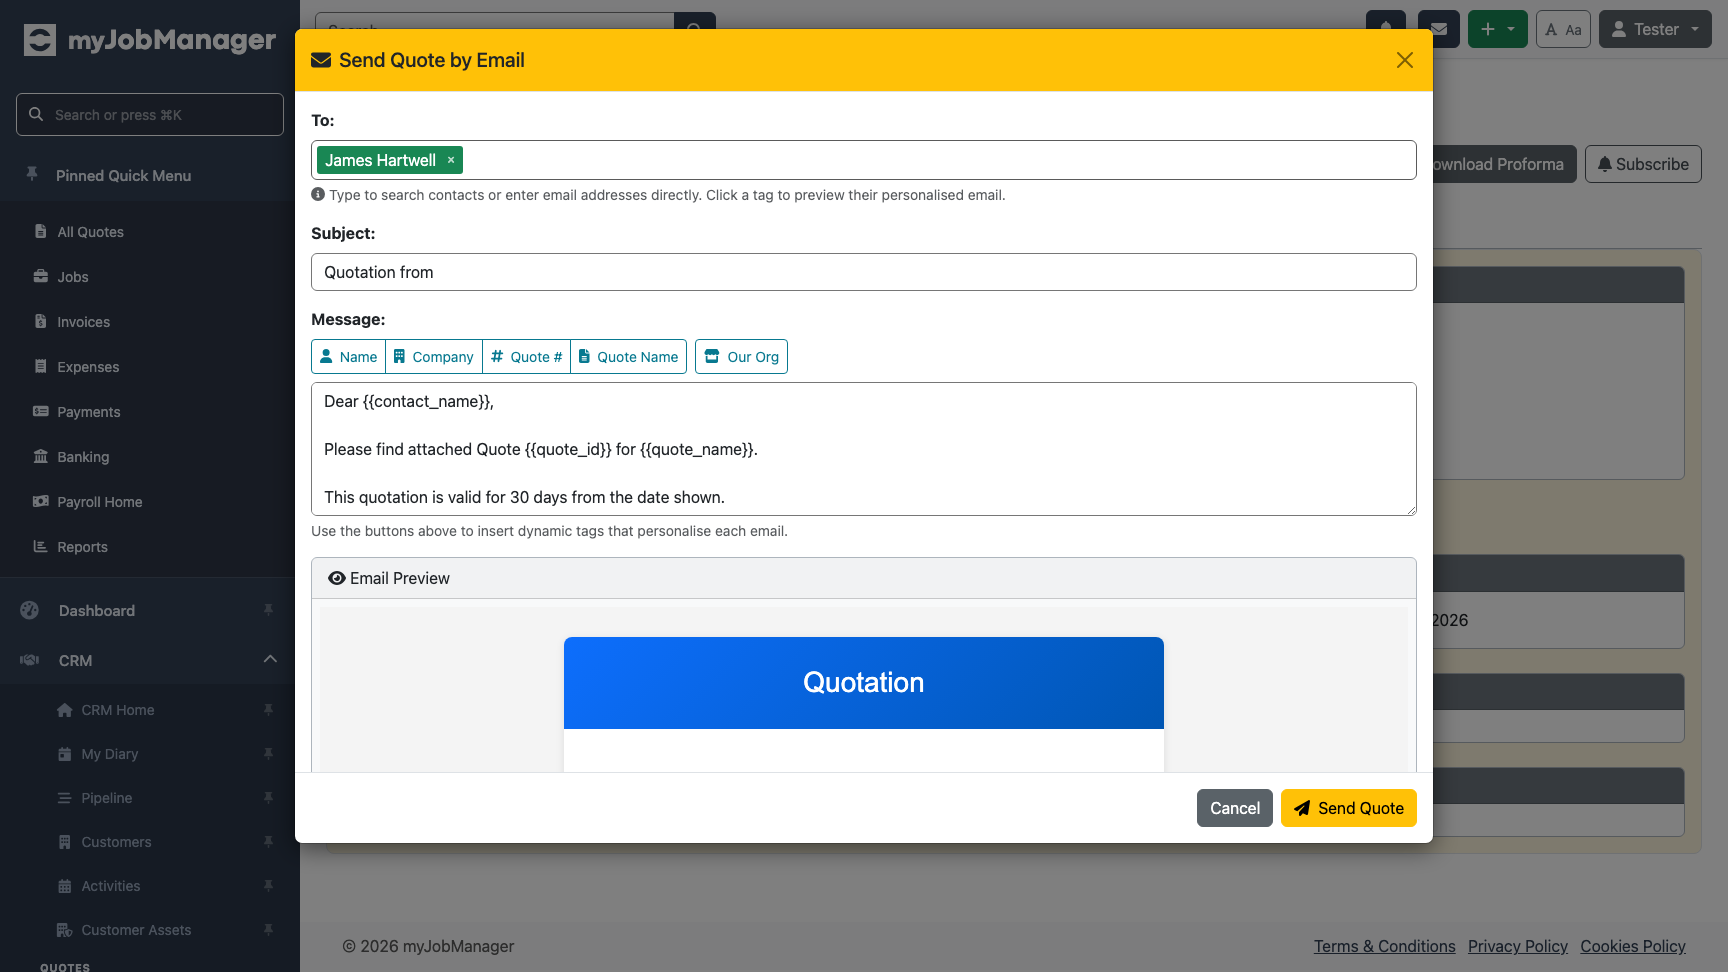Preview email for James Hartwell tag
Viewport: 1728px width, 972px height.
380,160
